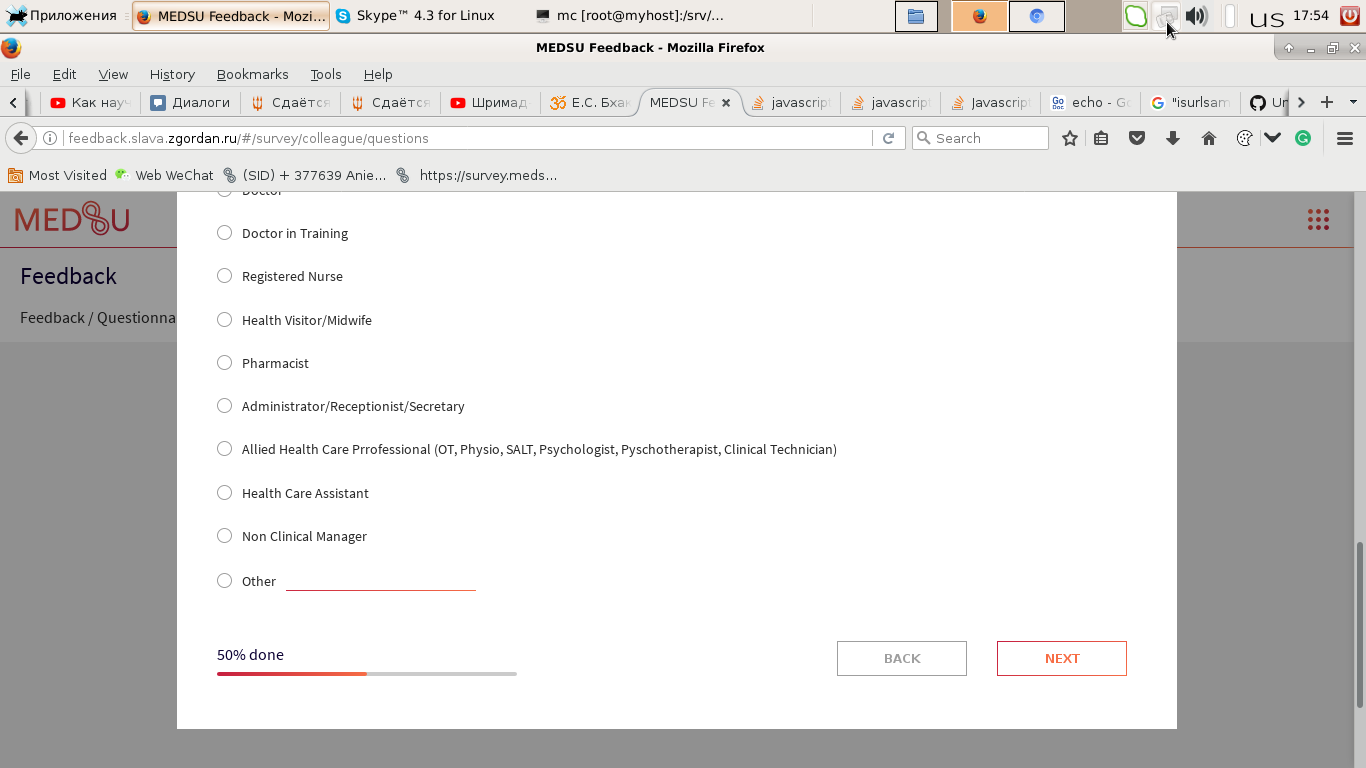Switch to the Шримад tab

490,102
